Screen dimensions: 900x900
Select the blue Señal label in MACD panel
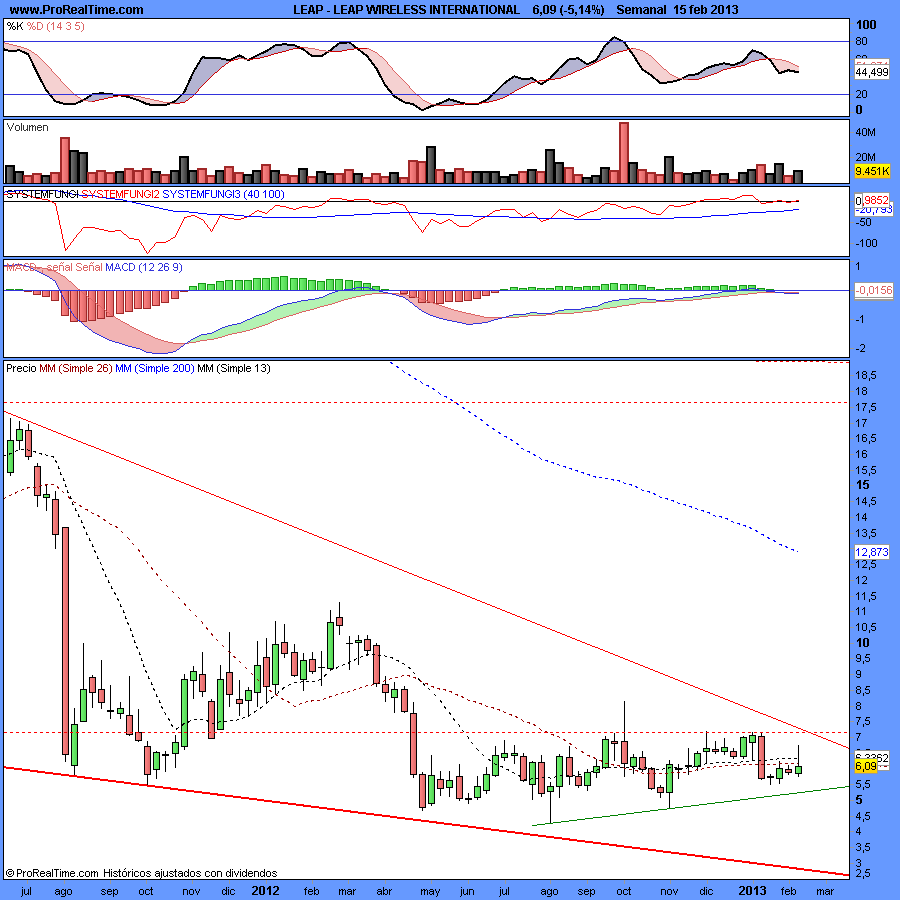coord(88,267)
